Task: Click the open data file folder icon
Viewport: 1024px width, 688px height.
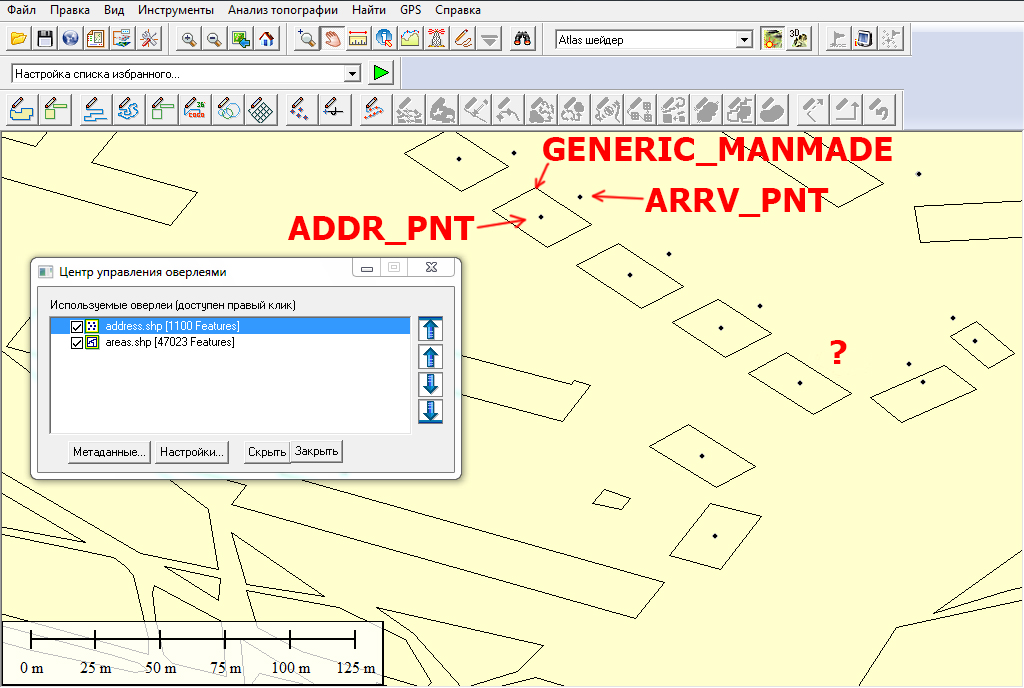Action: 19,39
